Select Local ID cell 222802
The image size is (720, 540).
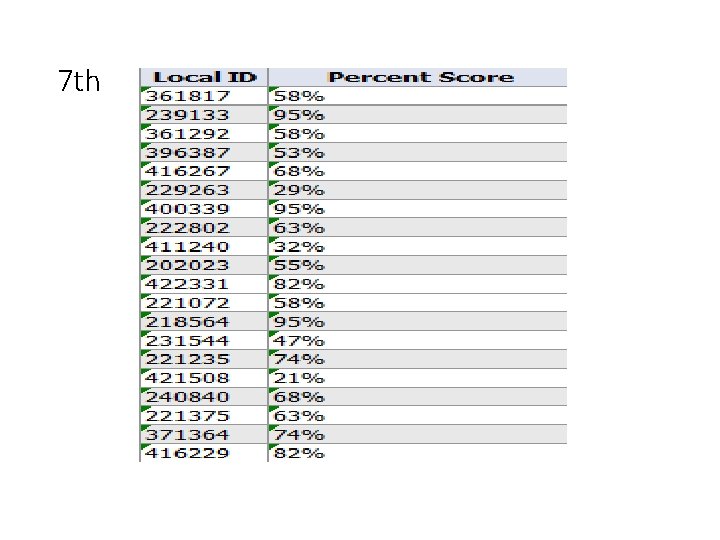pyautogui.click(x=204, y=228)
